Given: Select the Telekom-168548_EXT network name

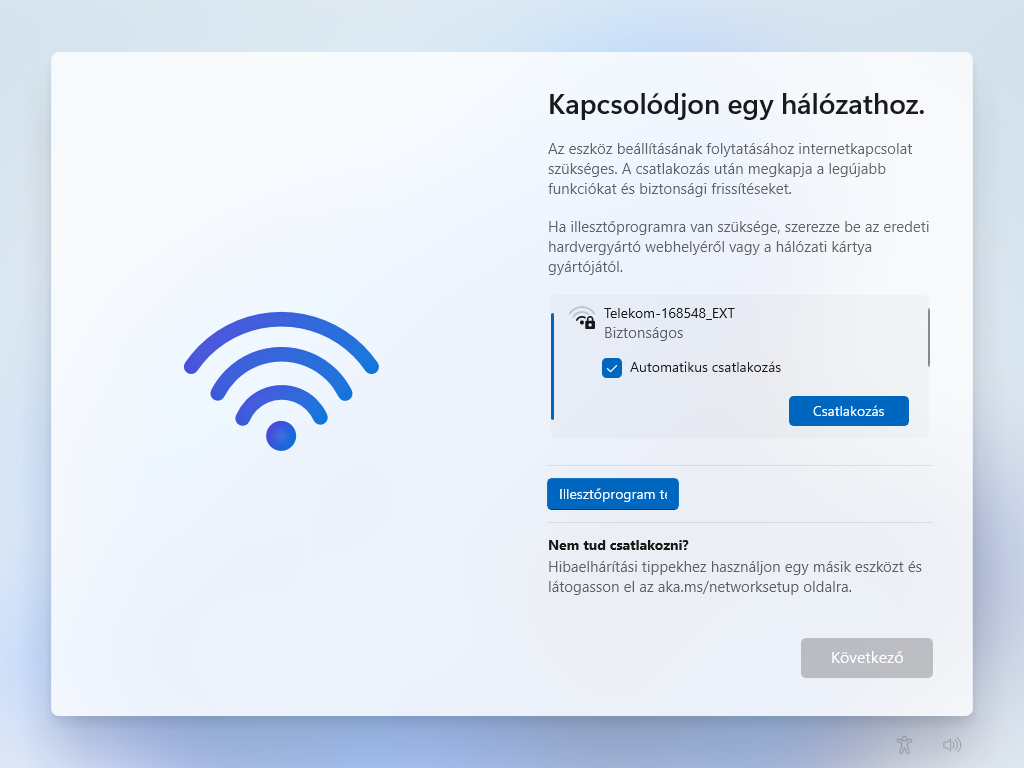Looking at the screenshot, I should point(669,313).
